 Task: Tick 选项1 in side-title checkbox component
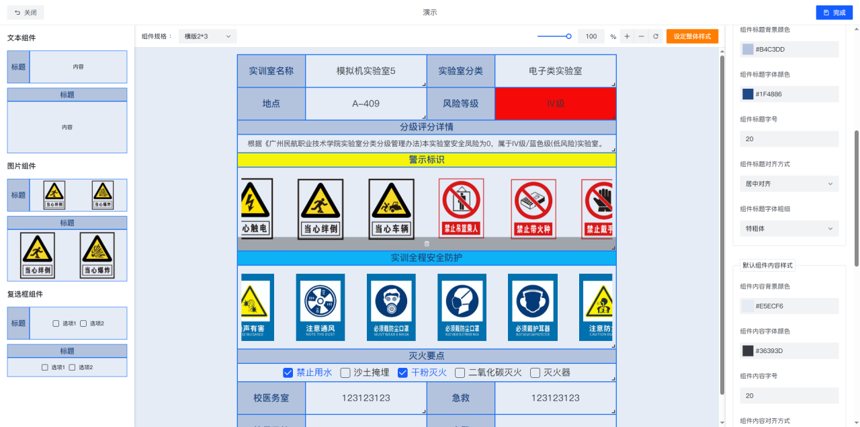coord(56,323)
